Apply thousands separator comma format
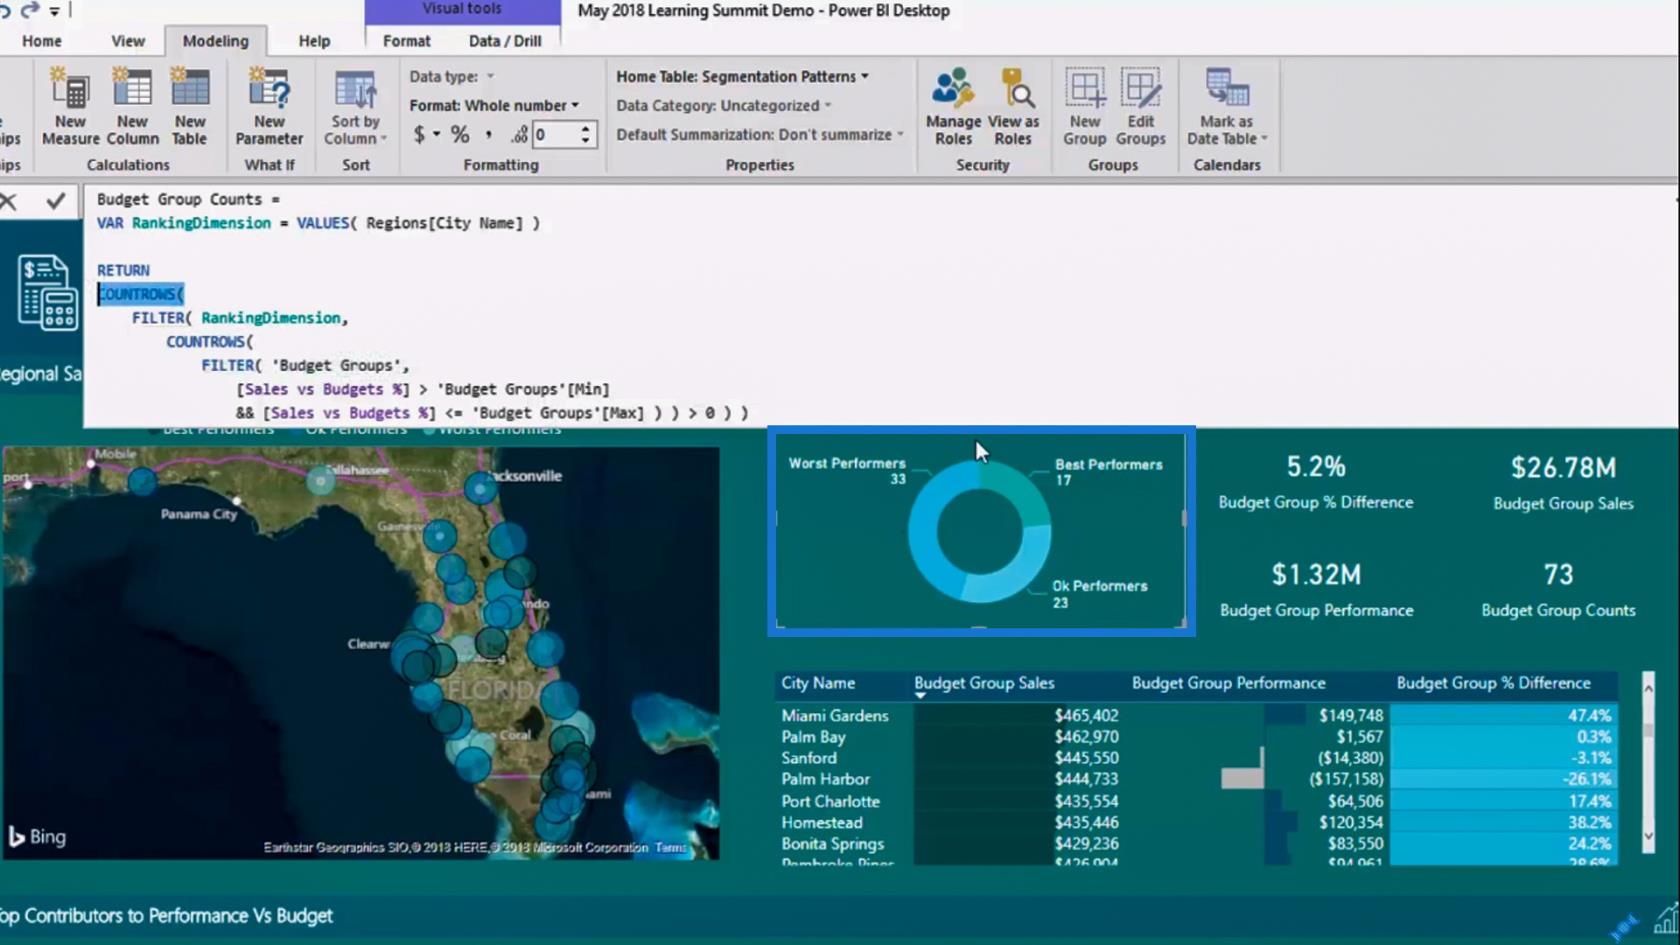The image size is (1680, 945). tap(489, 134)
